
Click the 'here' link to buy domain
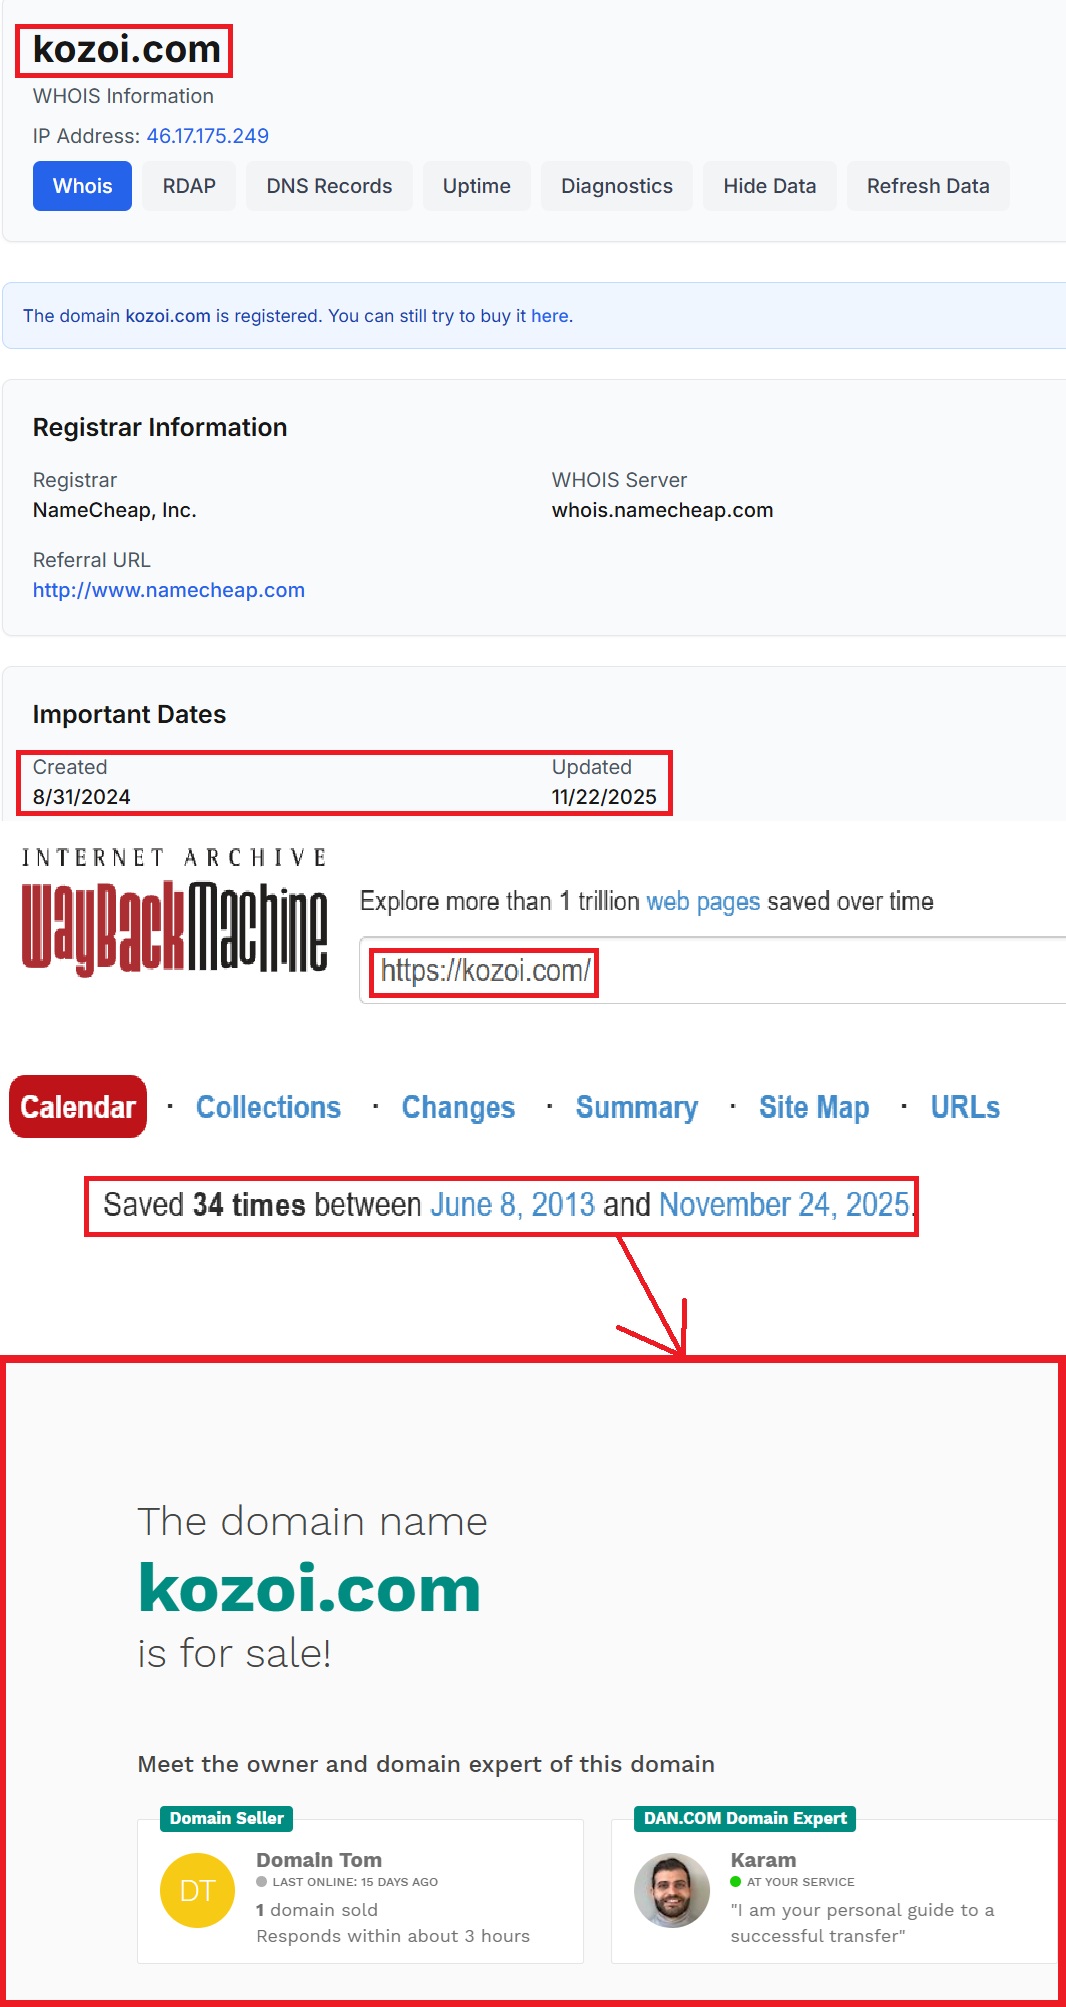549,316
